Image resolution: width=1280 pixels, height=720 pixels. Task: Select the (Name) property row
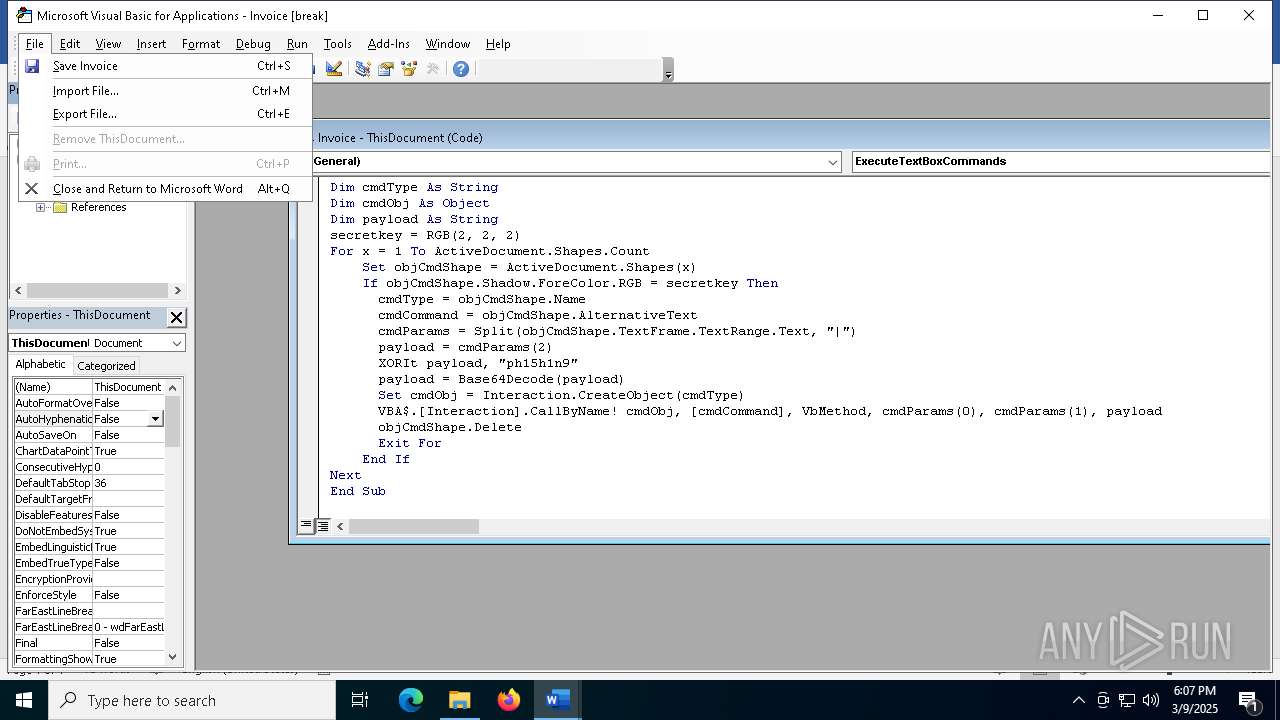88,387
